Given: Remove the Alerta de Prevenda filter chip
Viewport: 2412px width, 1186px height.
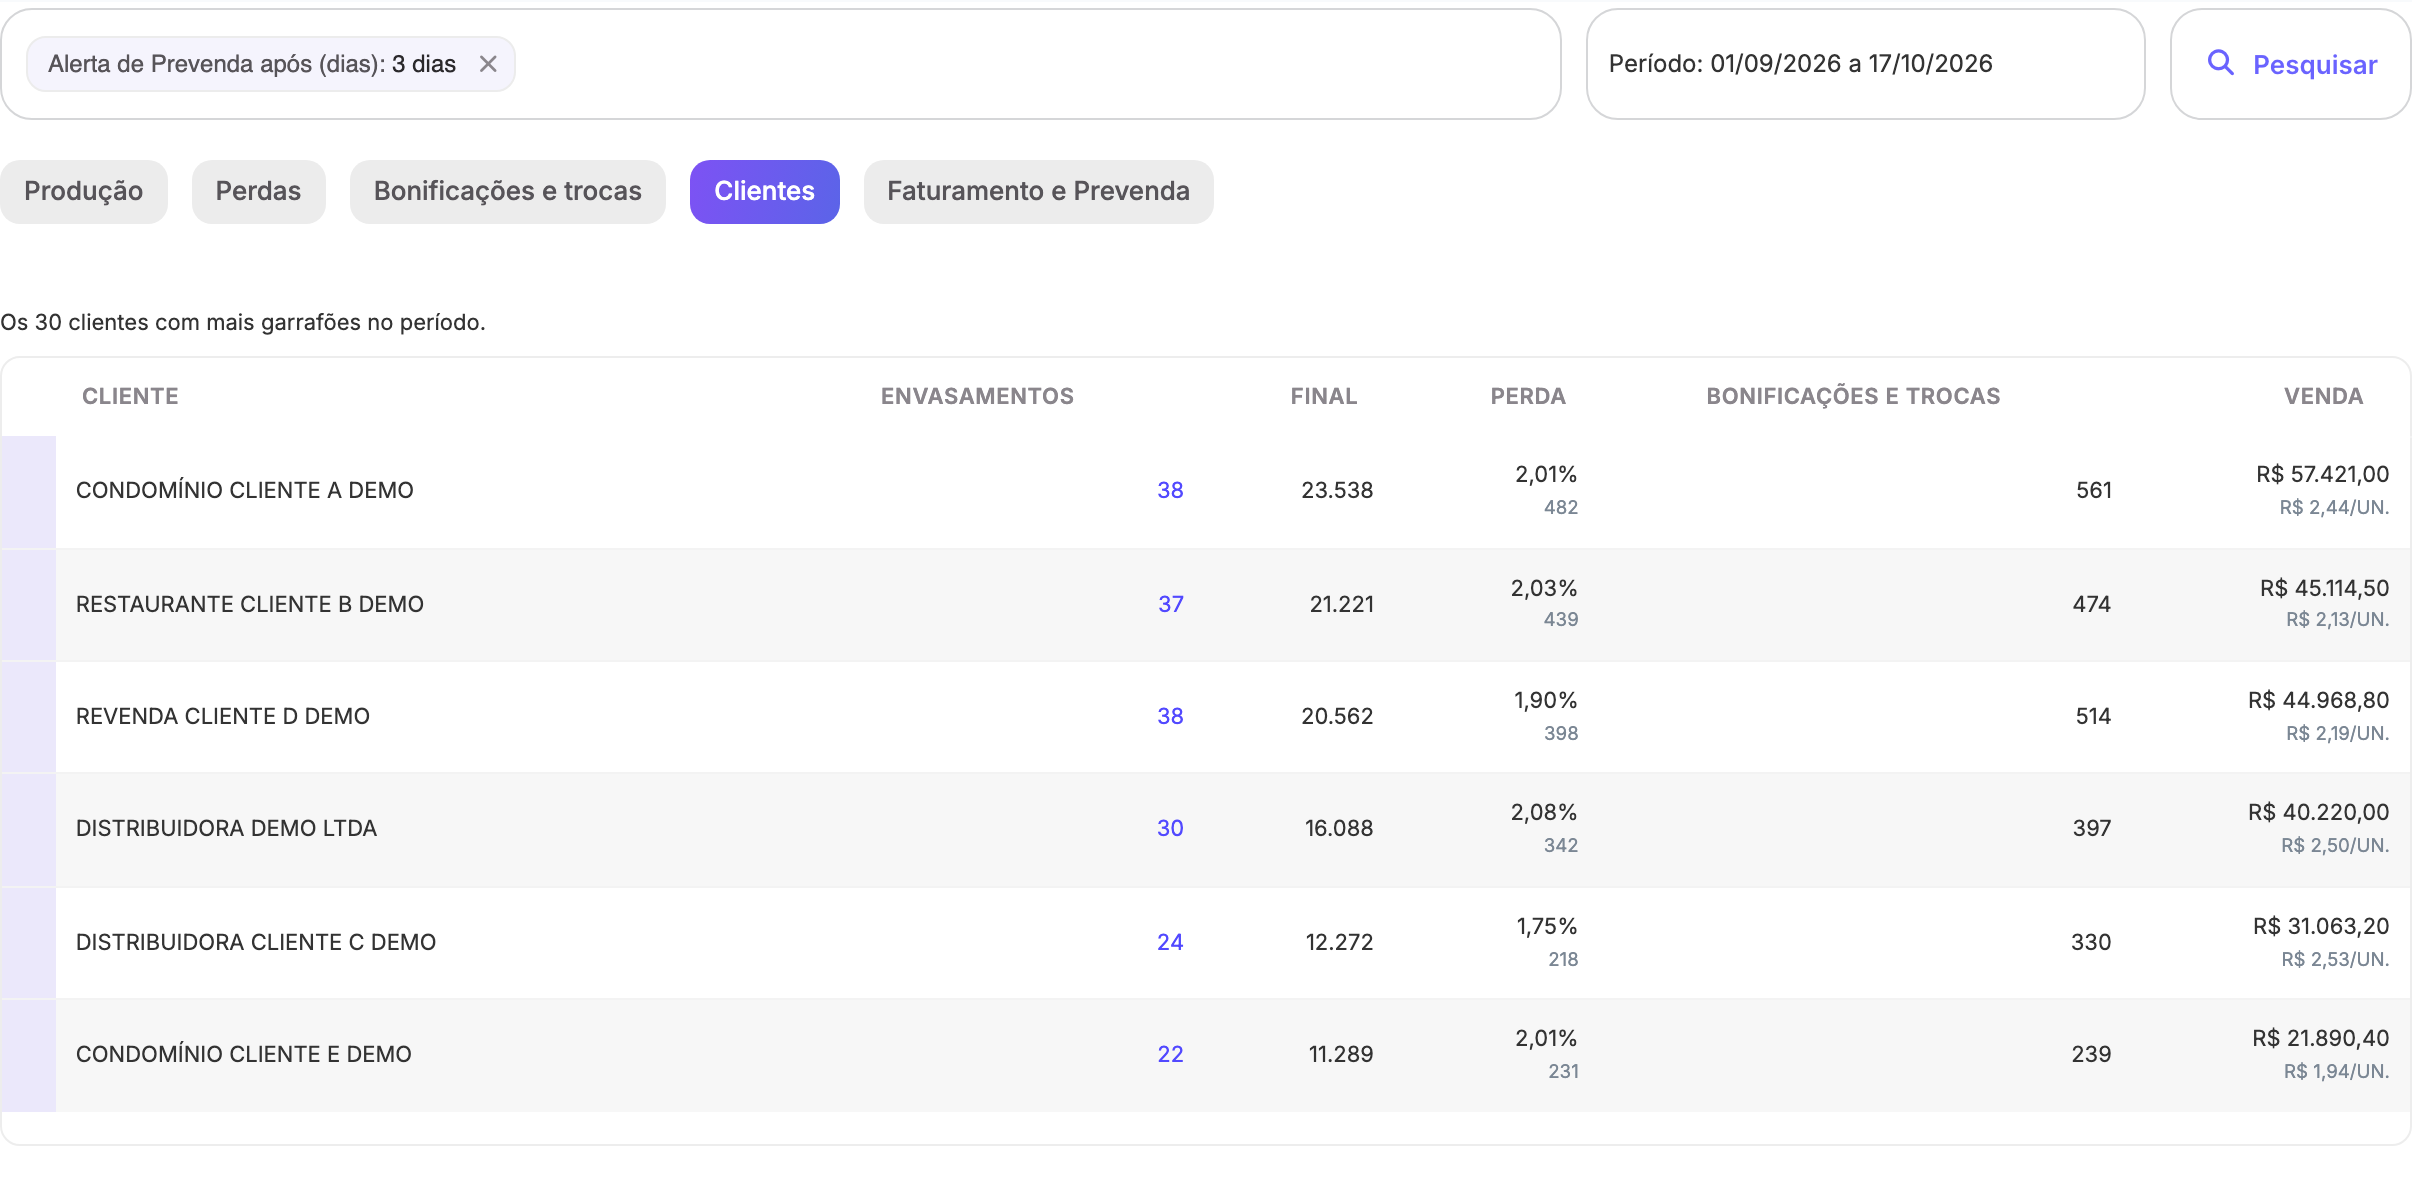Looking at the screenshot, I should [x=488, y=64].
